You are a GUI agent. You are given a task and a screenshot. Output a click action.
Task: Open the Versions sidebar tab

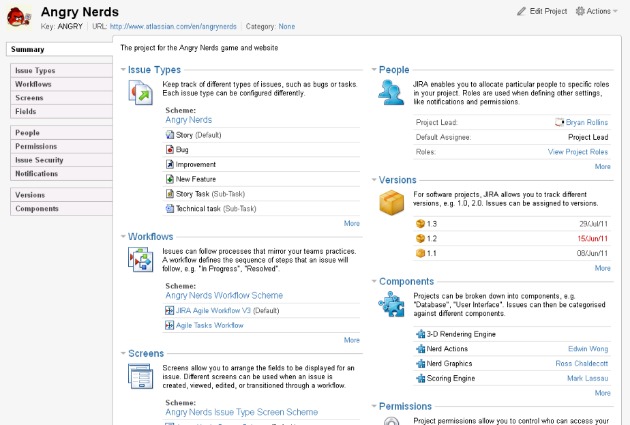click(x=61, y=195)
